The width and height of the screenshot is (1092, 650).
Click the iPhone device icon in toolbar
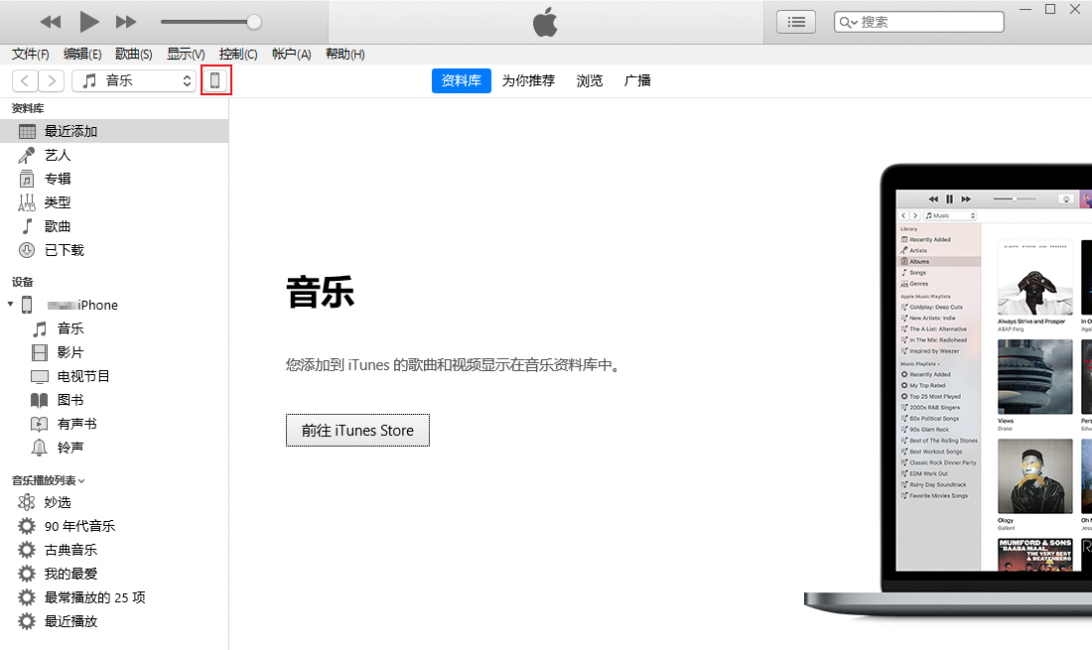point(216,81)
